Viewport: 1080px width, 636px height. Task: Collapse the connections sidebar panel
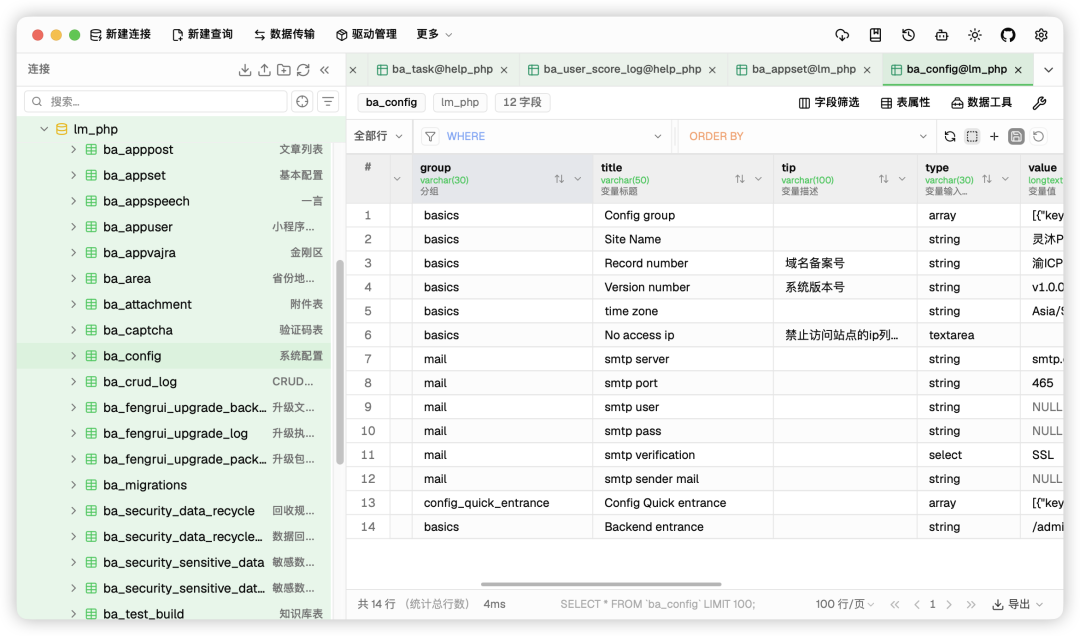(x=324, y=70)
